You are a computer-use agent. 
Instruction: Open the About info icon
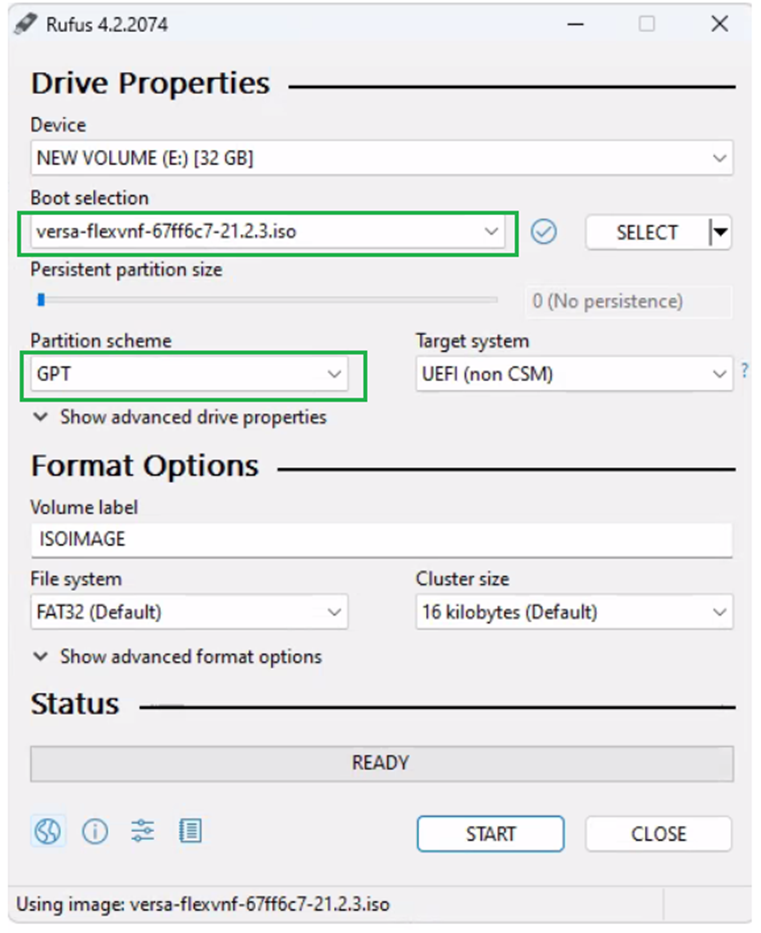coord(95,831)
